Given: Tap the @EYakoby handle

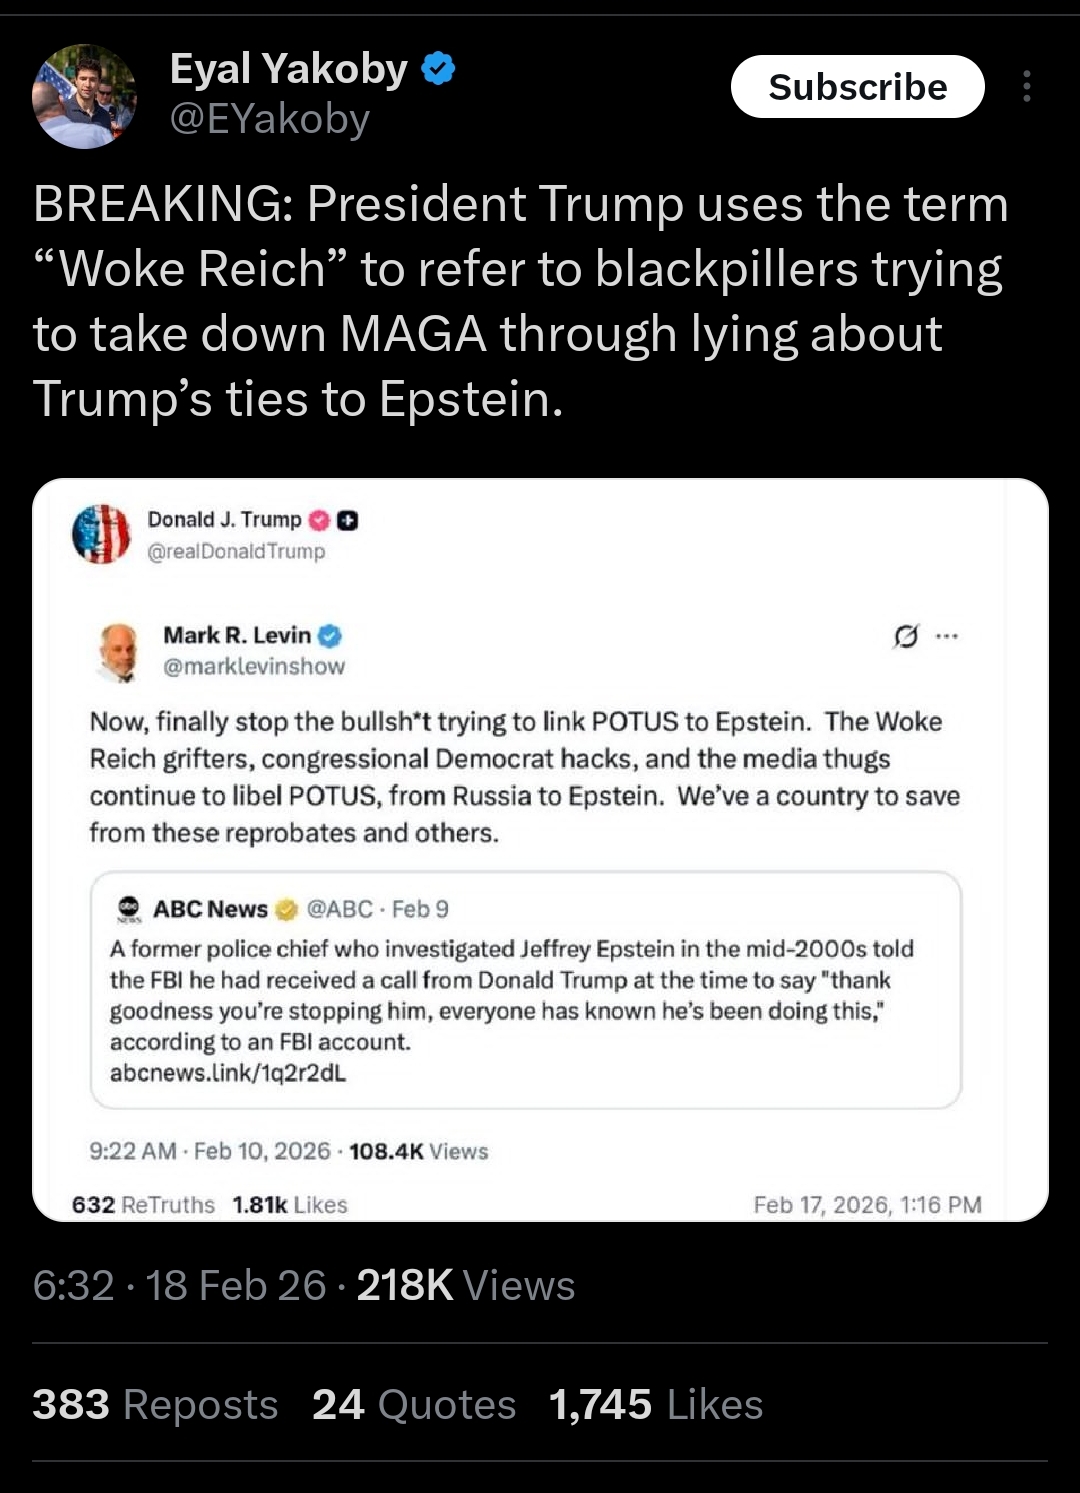Looking at the screenshot, I should (270, 119).
